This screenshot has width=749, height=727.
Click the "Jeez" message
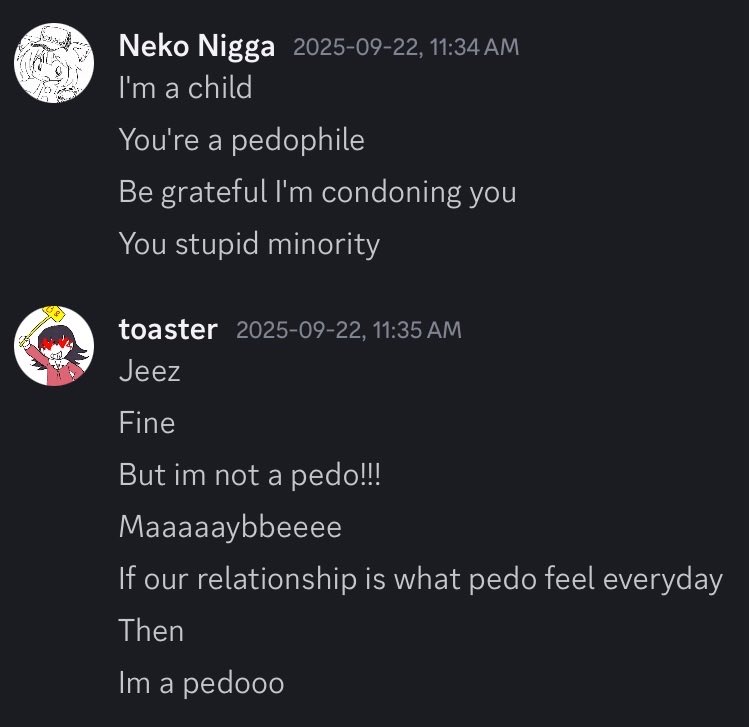pyautogui.click(x=150, y=371)
